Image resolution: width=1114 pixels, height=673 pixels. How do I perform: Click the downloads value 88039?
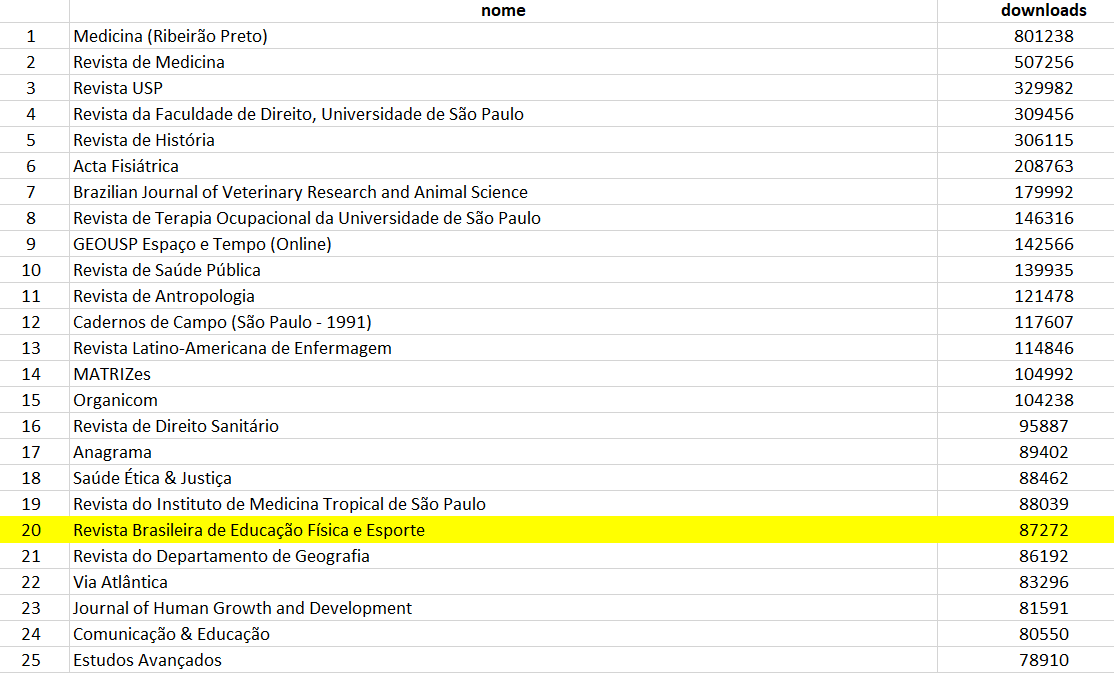pyautogui.click(x=1043, y=504)
